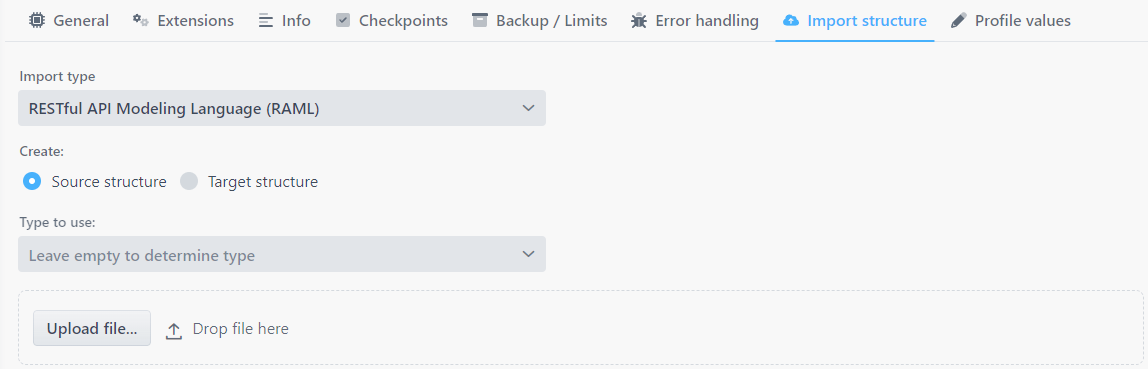Select the Target structure radio button

pos(190,181)
